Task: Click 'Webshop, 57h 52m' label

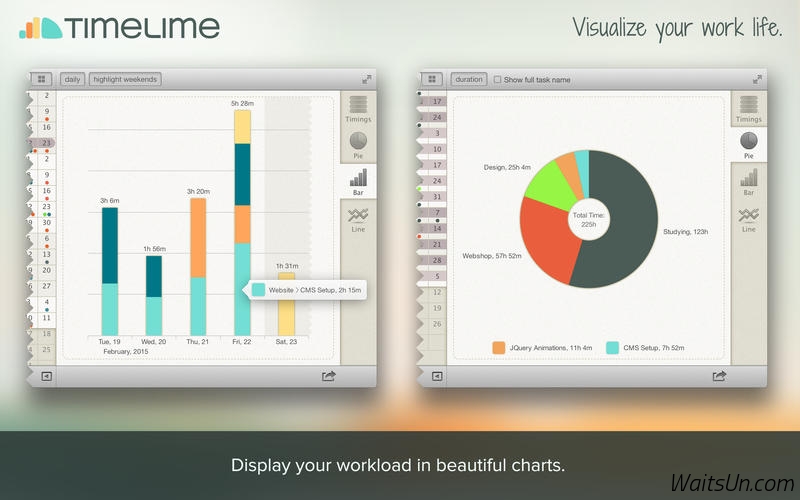Action: click(x=492, y=256)
